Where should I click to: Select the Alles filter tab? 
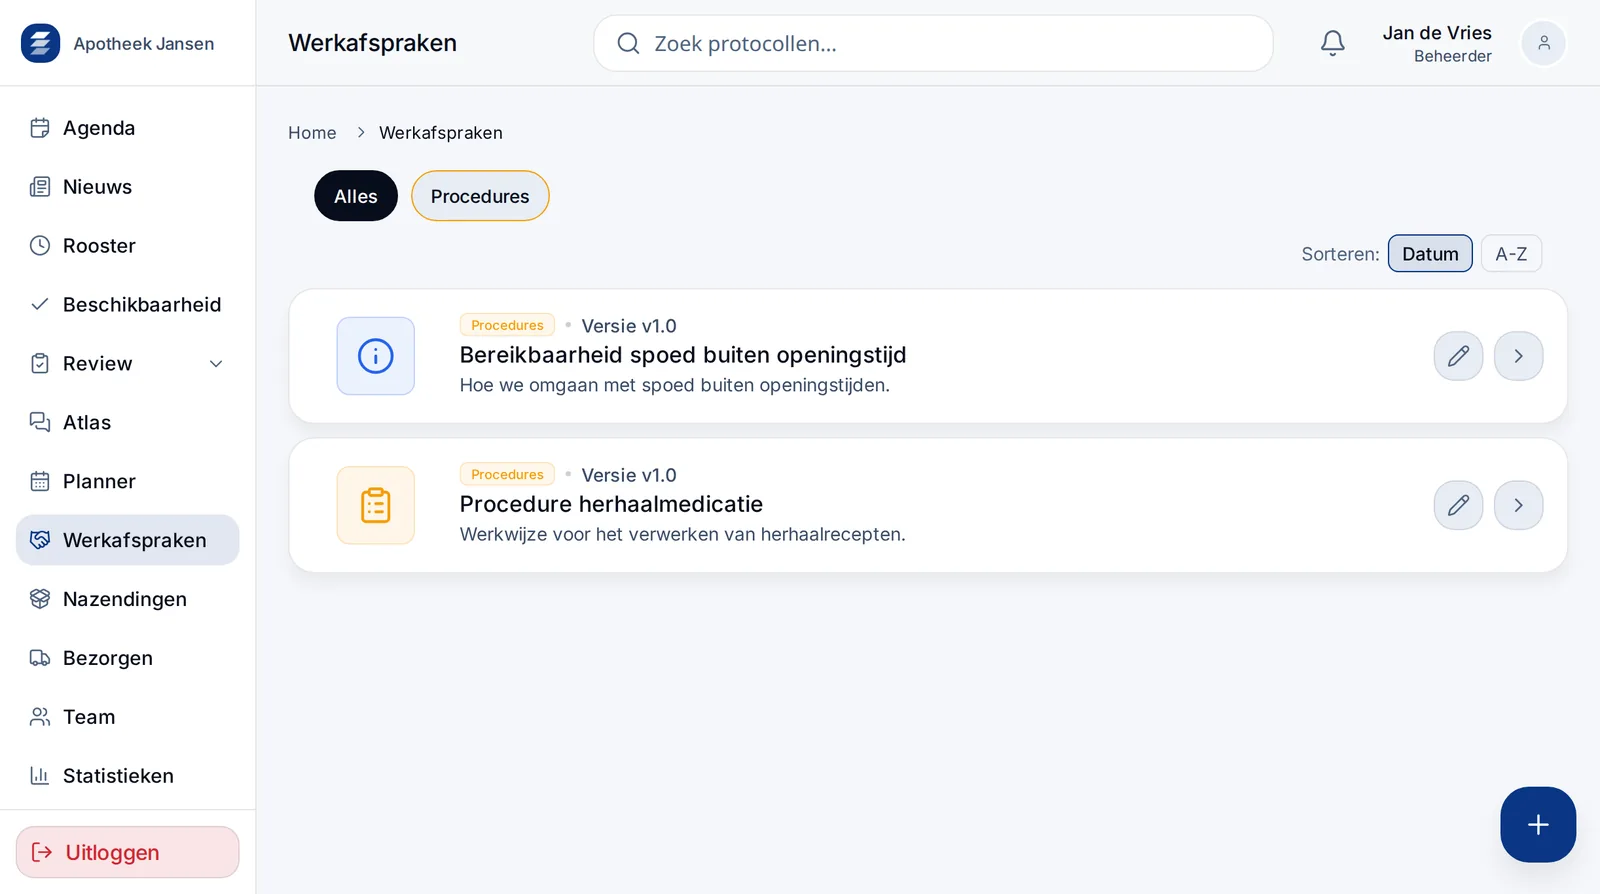[356, 196]
